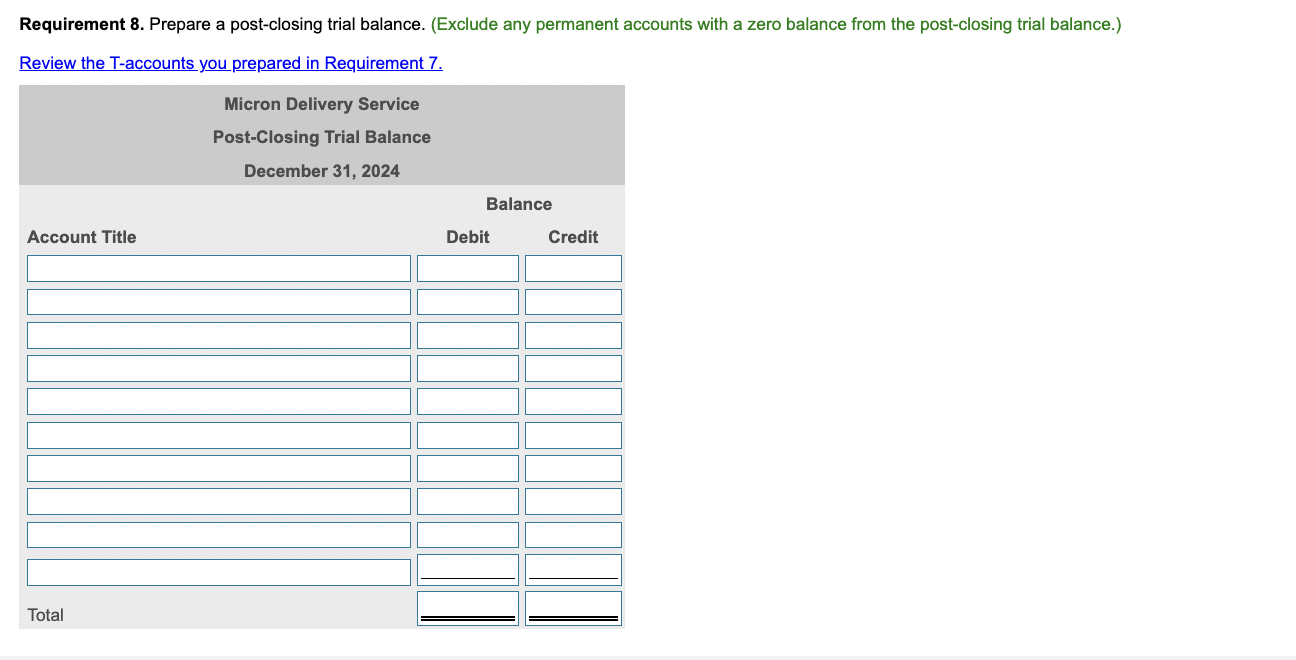The width and height of the screenshot is (1296, 660).
Task: Select the Total row Credit input field
Action: [573, 606]
